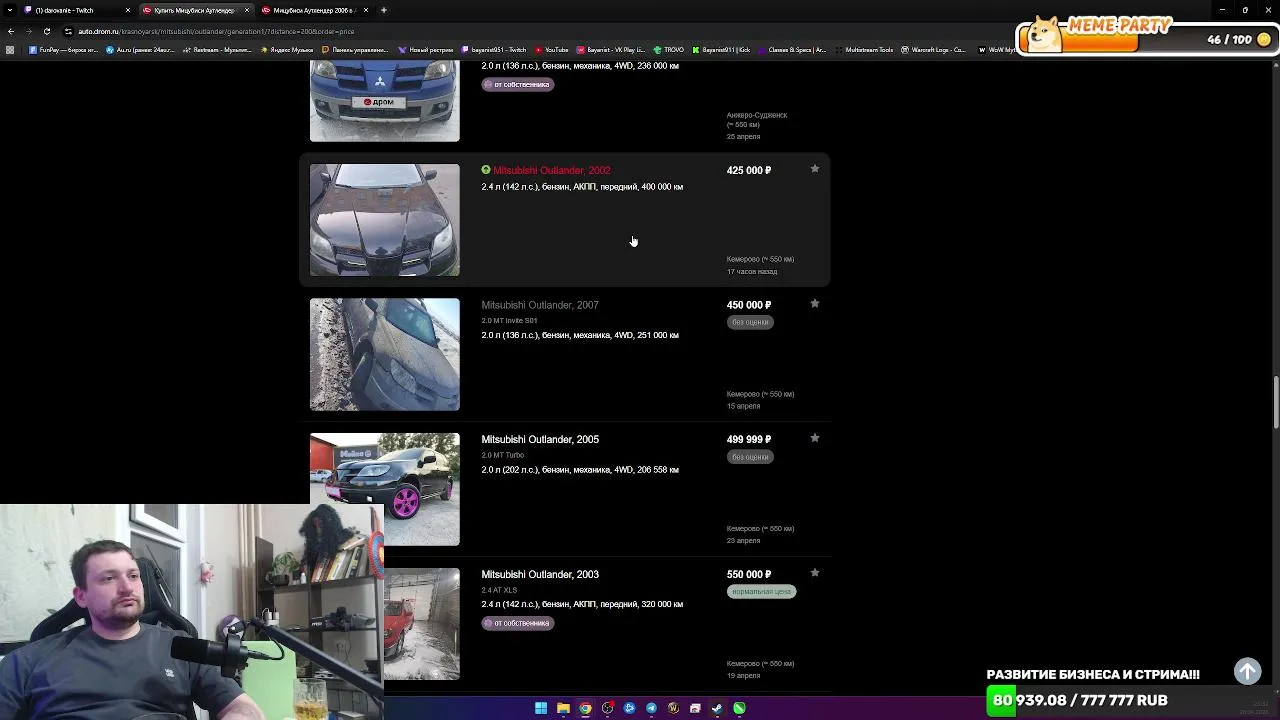Click от собственника badge on blue Outlander listing
This screenshot has width=1280, height=720.
pyautogui.click(x=518, y=84)
